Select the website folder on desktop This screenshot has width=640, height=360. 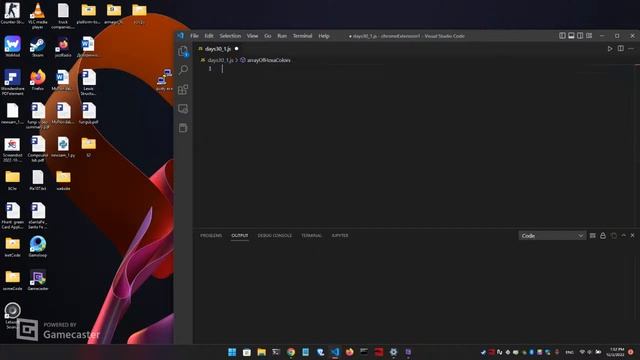(x=63, y=180)
